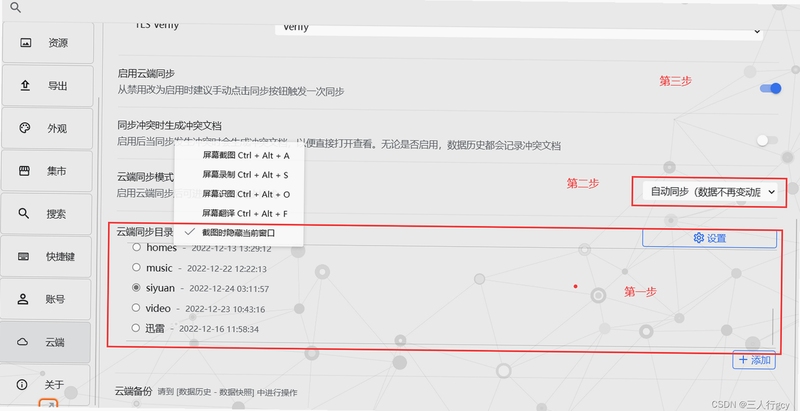This screenshot has width=800, height=411.
Task: Open the 导出 settings tab
Action: tap(47, 86)
